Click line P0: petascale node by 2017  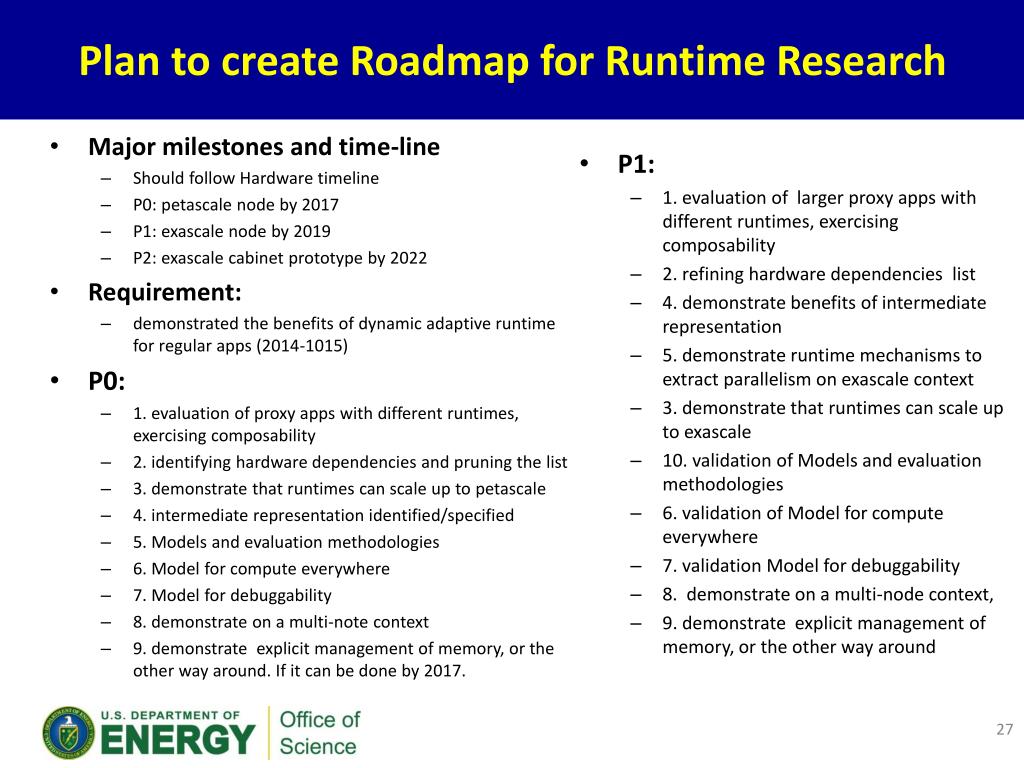pyautogui.click(x=236, y=205)
